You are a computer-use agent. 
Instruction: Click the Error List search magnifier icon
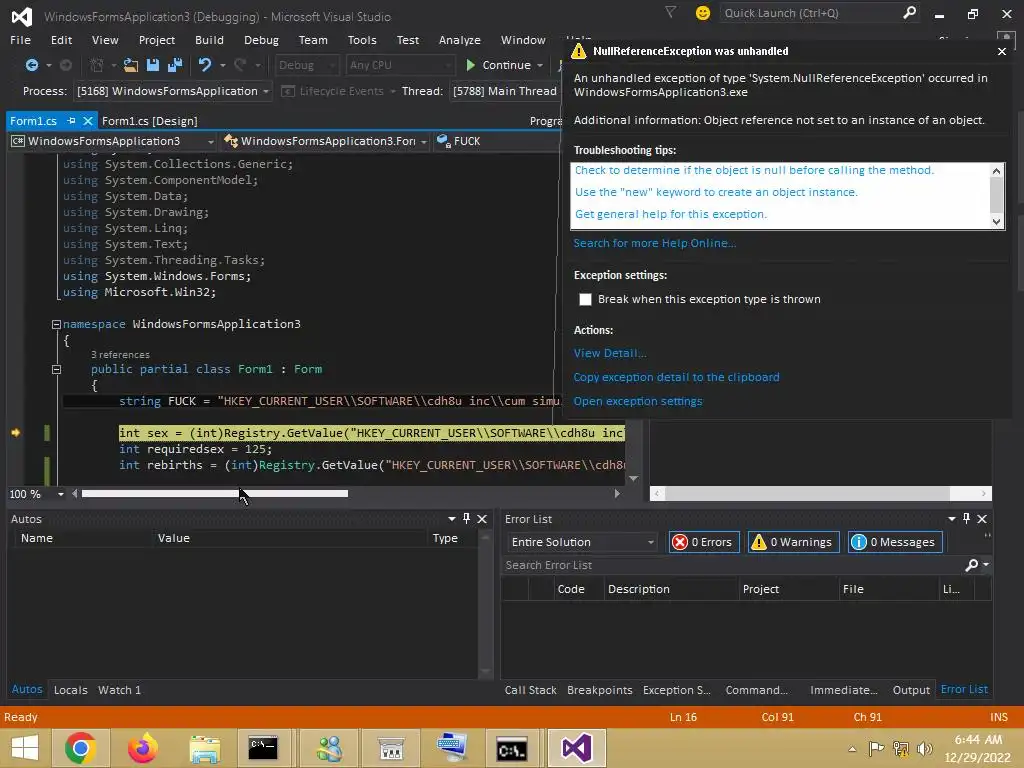[972, 565]
